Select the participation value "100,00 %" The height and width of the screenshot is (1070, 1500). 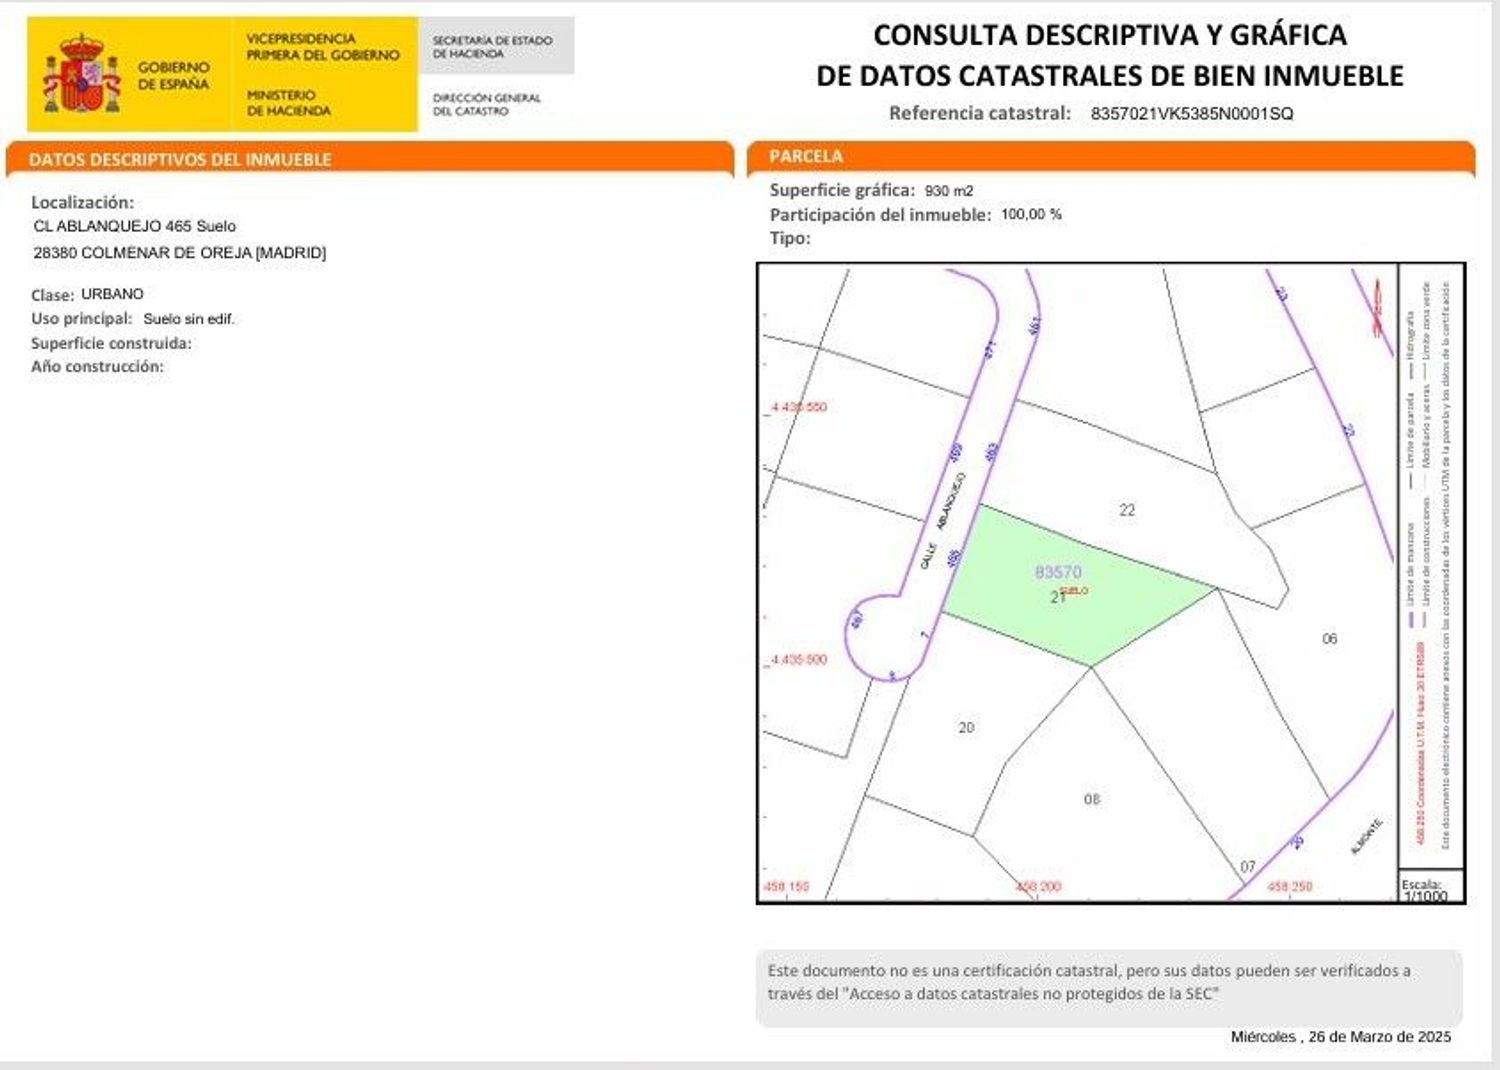[1031, 215]
